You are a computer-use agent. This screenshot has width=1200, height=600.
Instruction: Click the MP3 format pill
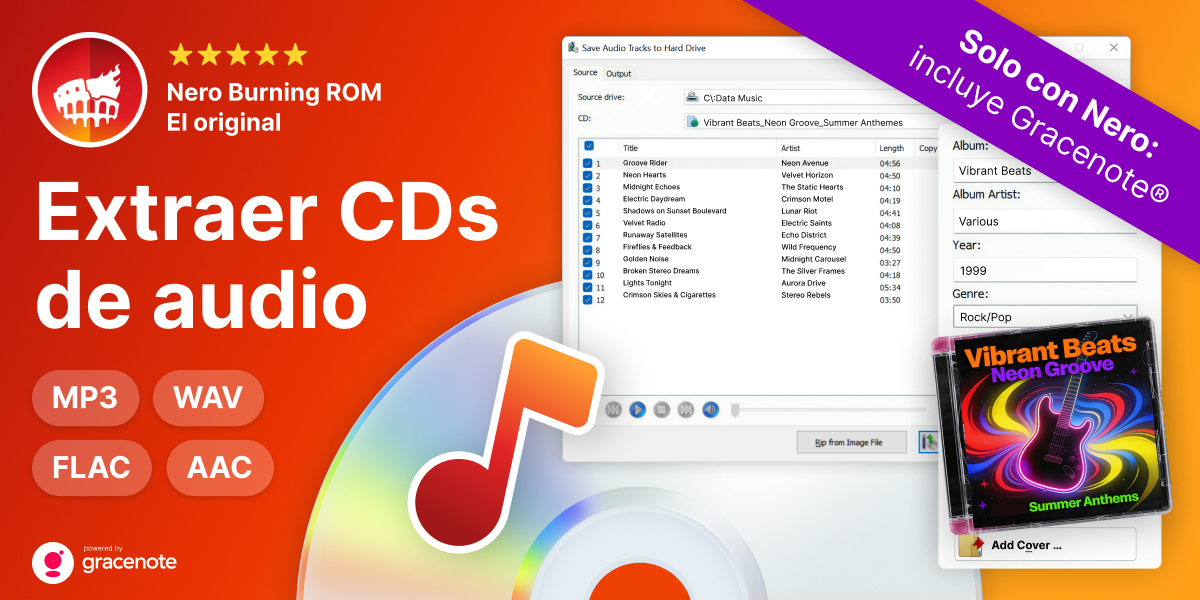click(88, 398)
